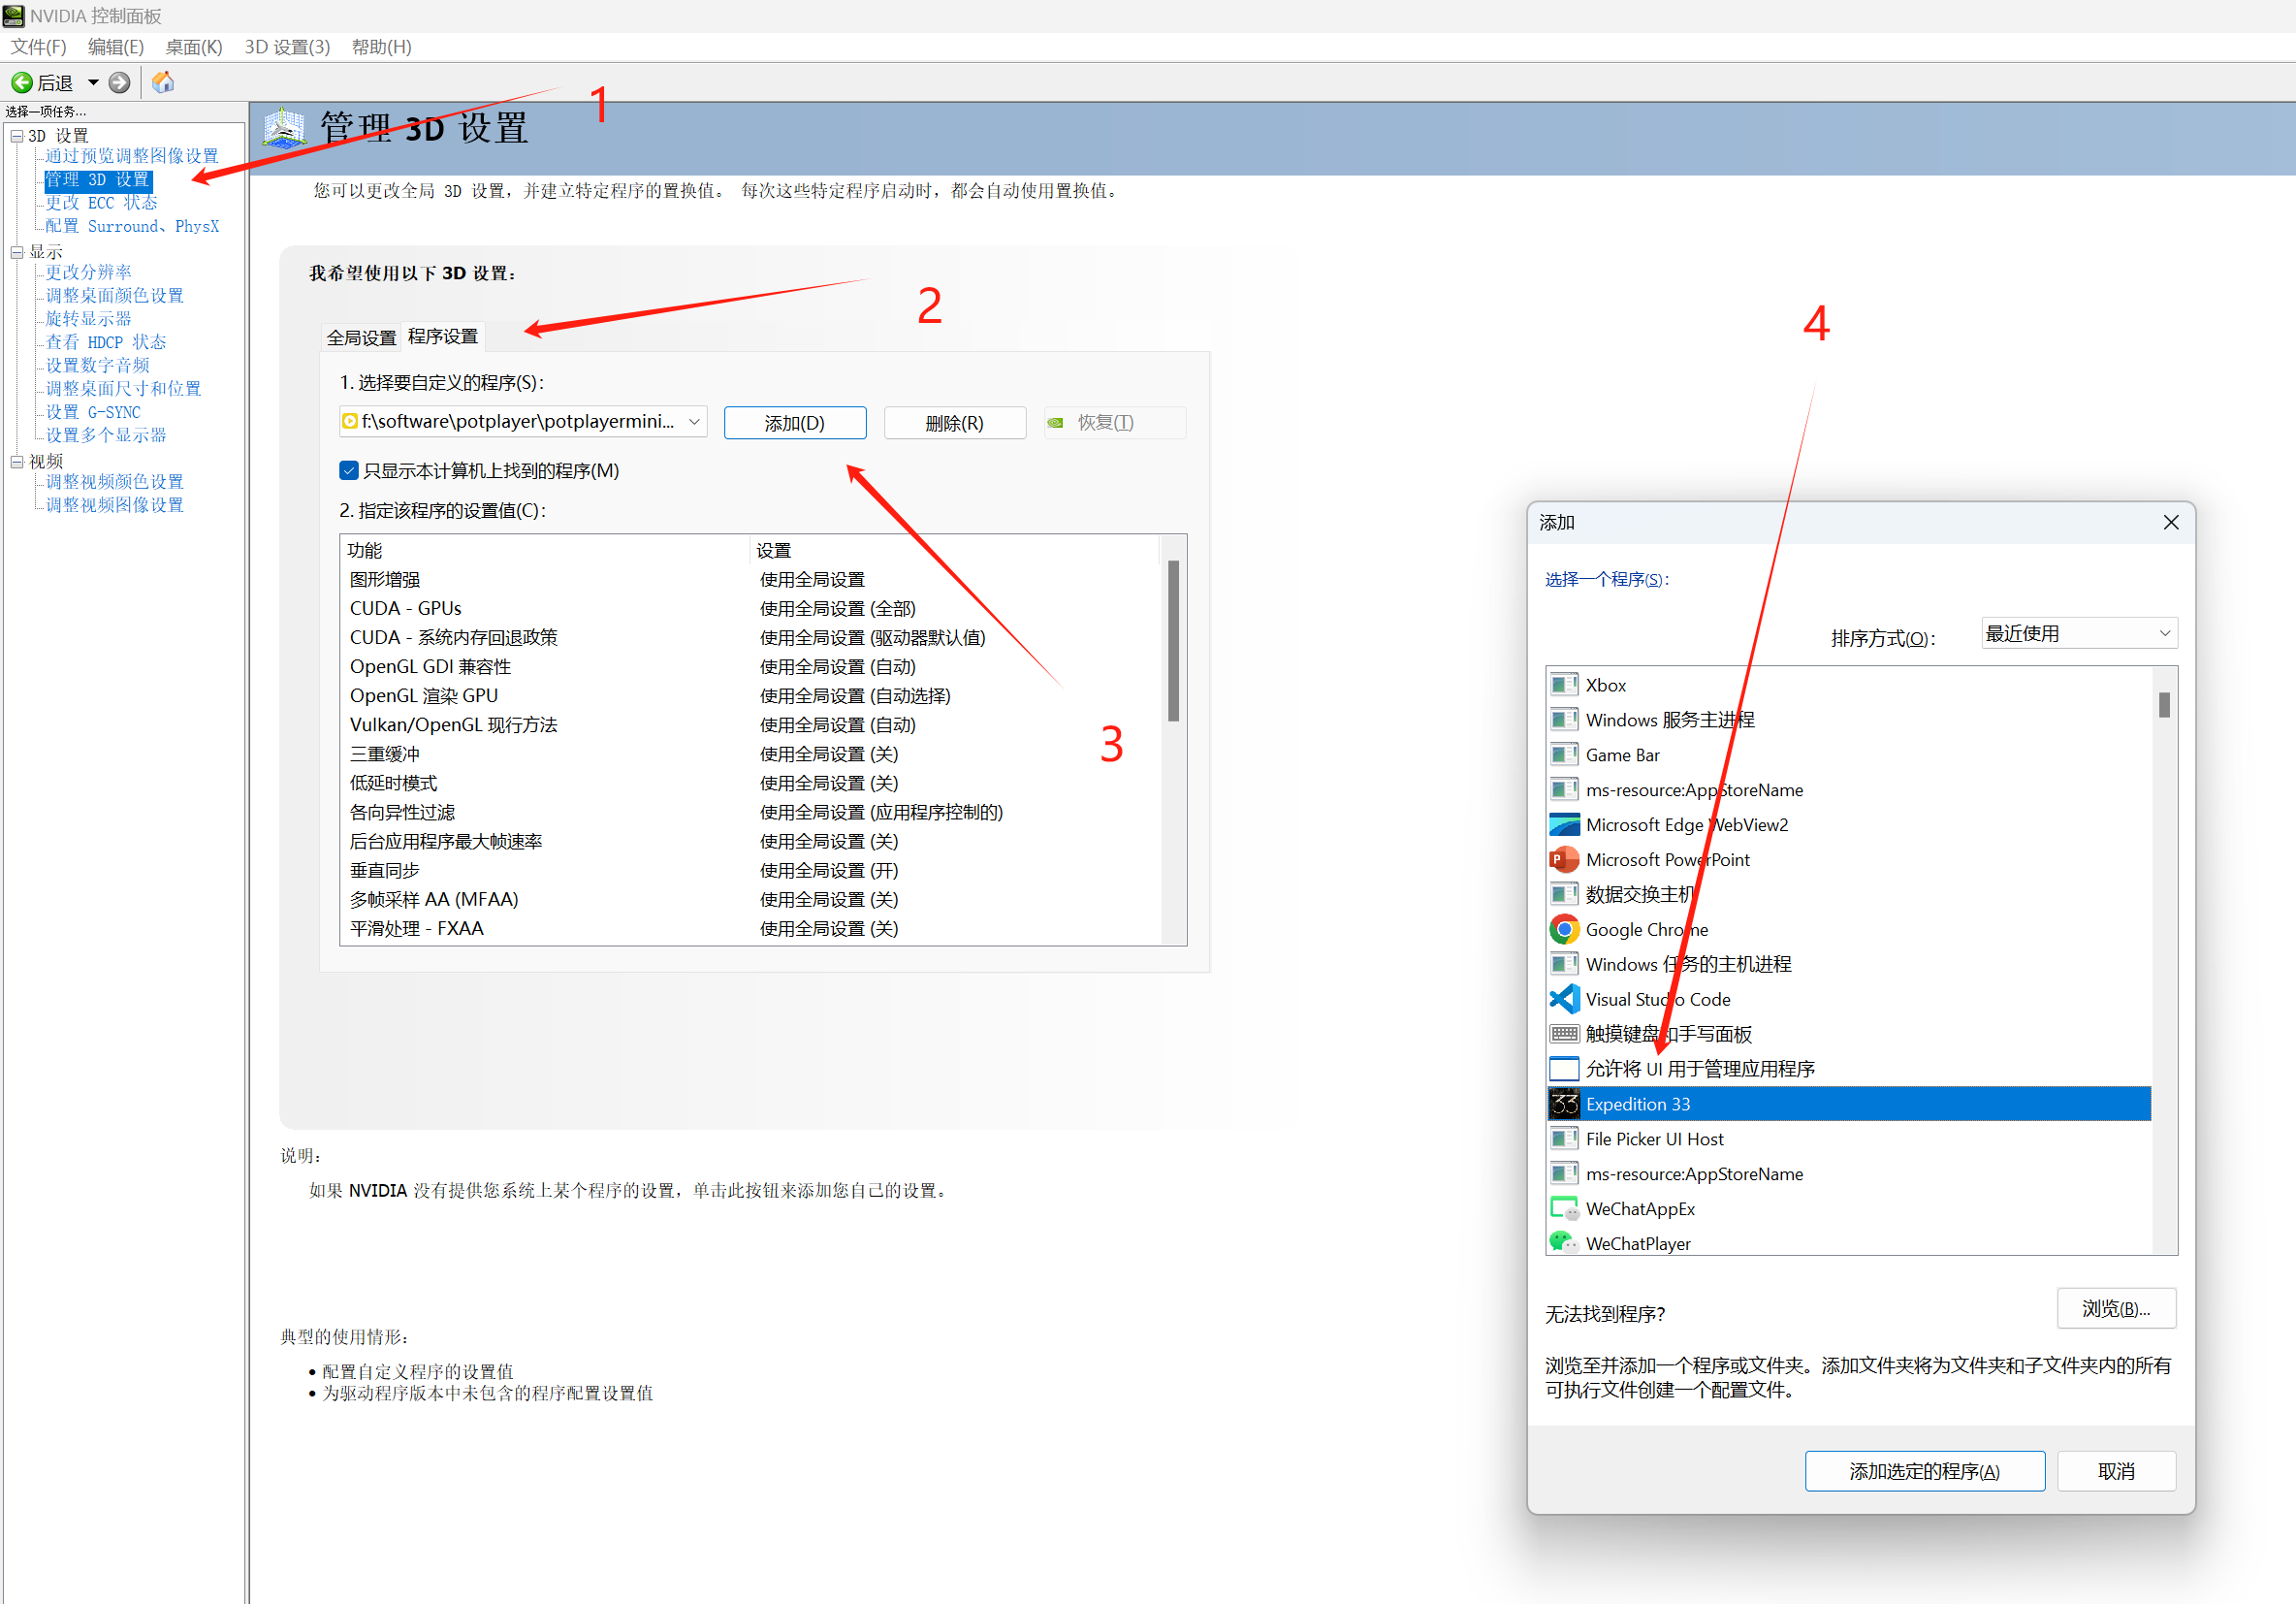The image size is (2296, 1604).
Task: Click the 允许将 UI 用于管理应用程序 icon
Action: (x=1563, y=1069)
